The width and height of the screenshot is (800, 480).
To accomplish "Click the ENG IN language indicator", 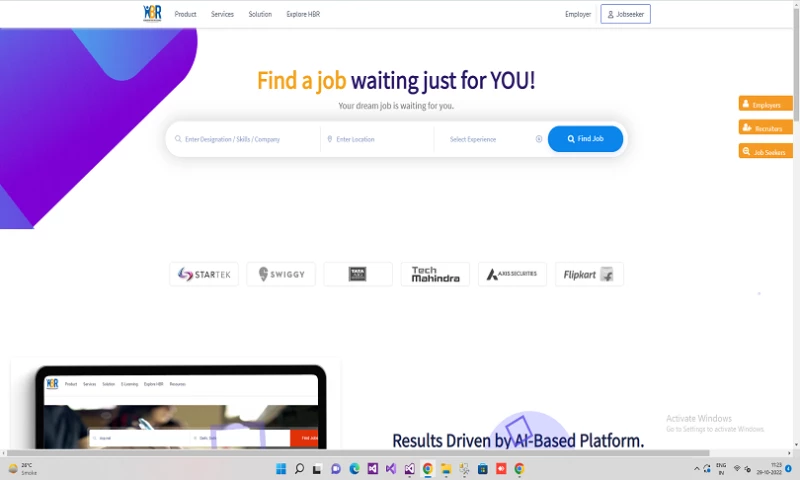I will coord(721,469).
